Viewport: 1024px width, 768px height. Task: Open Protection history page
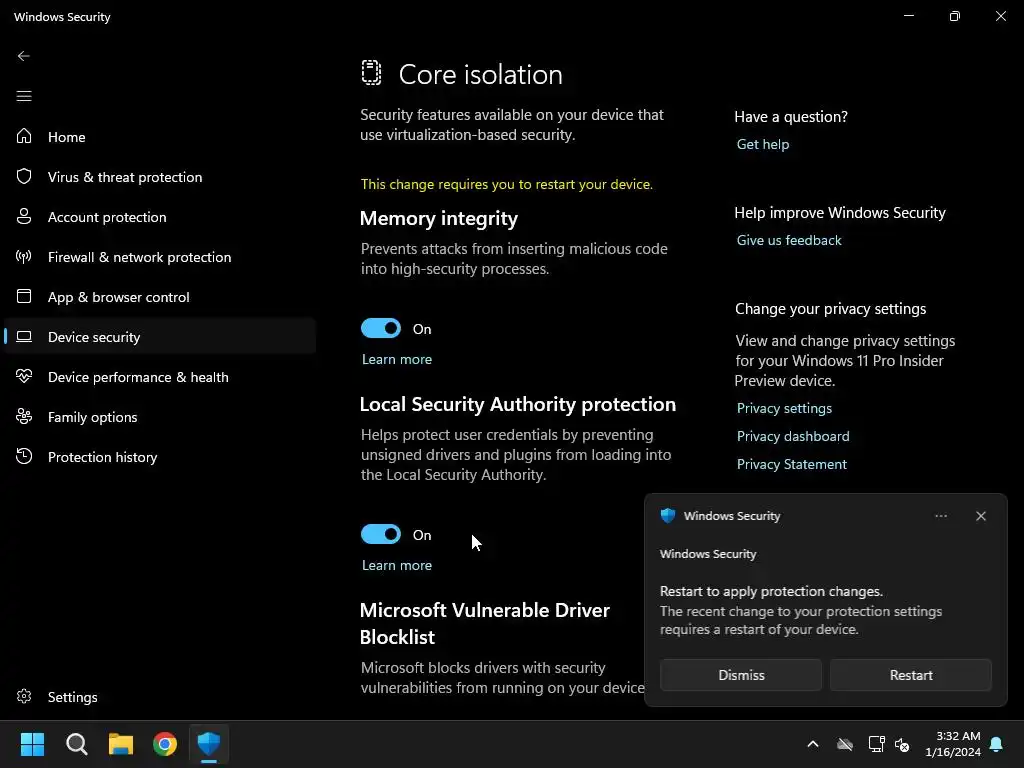point(103,456)
